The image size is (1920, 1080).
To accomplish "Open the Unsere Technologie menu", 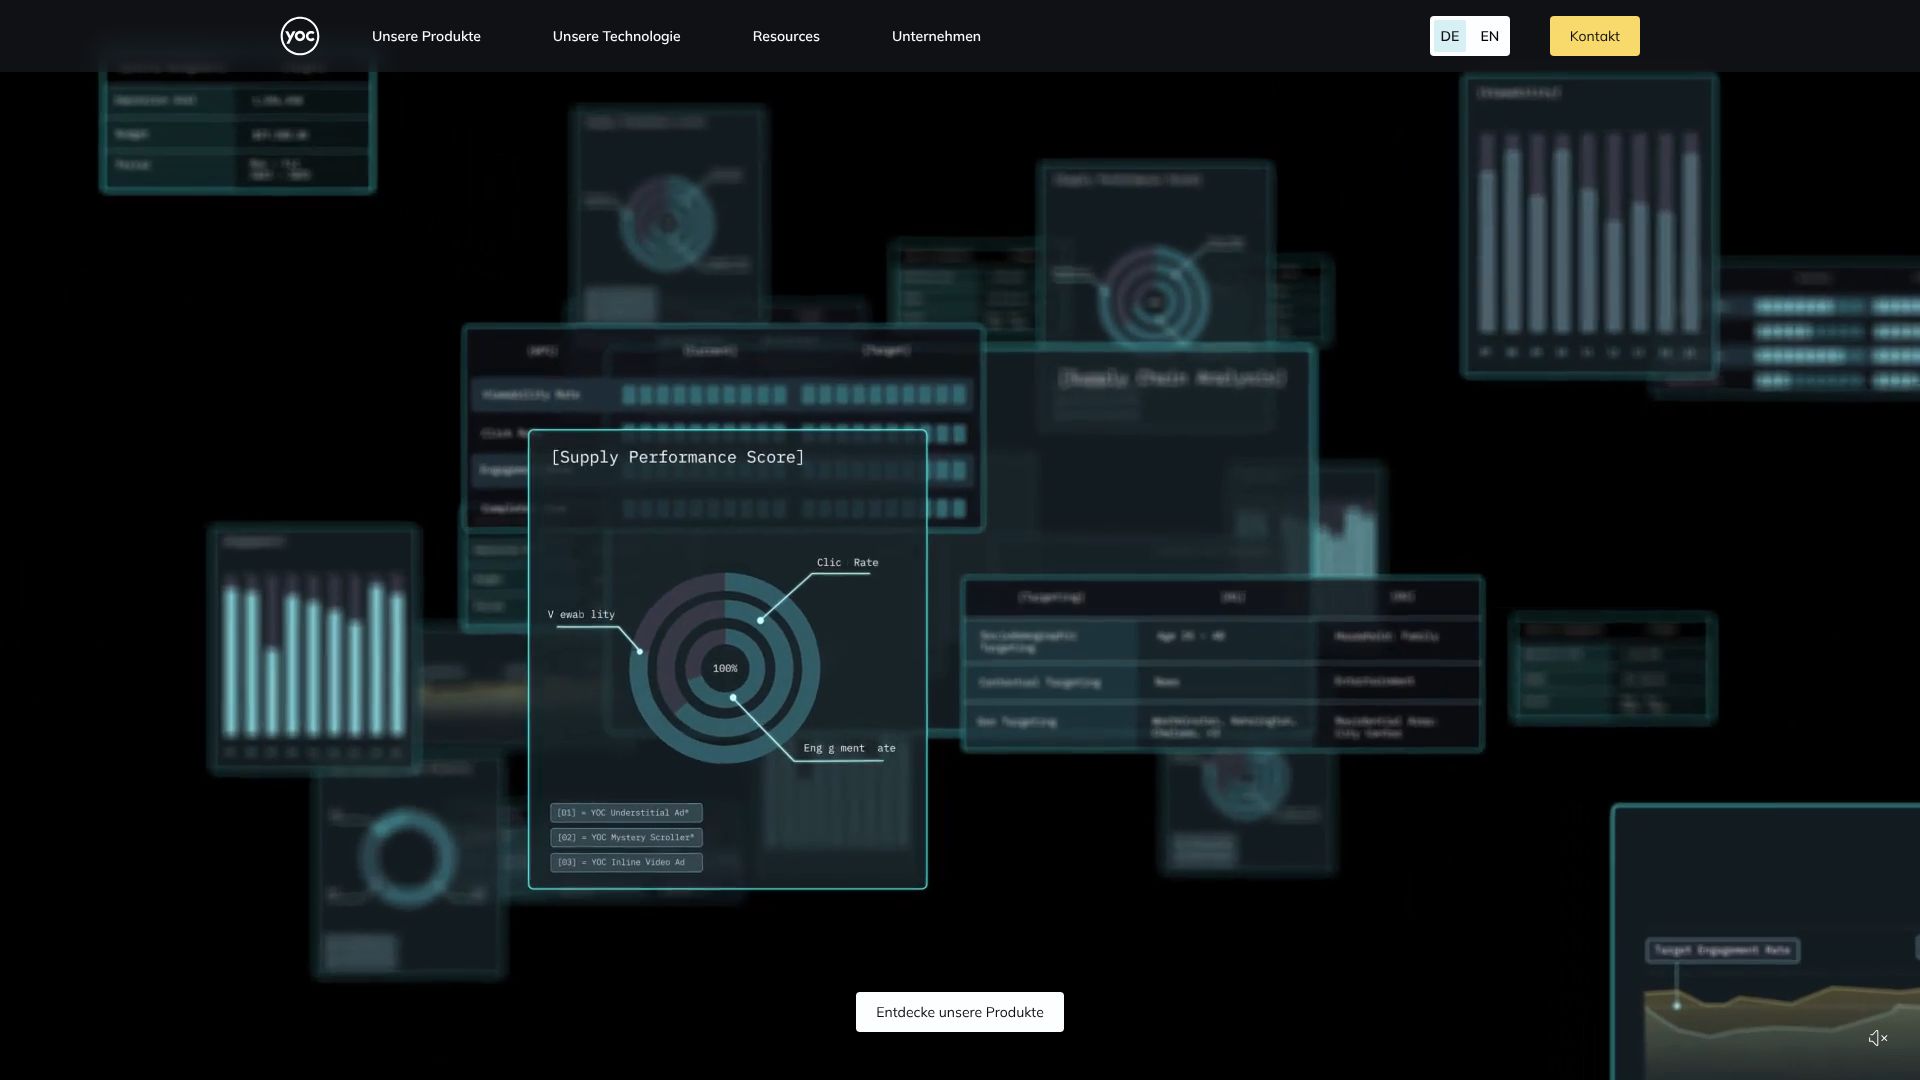I will [x=616, y=36].
